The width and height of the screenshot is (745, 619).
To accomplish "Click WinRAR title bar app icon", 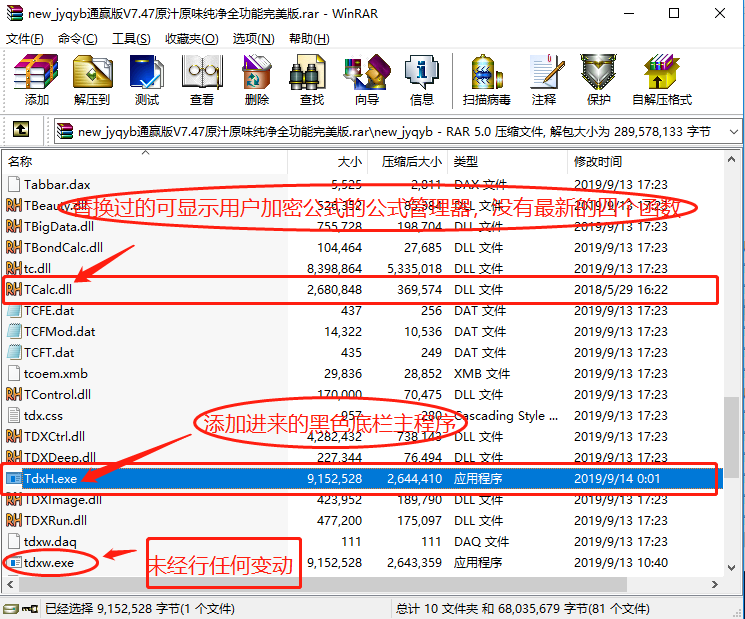I will (x=14, y=13).
